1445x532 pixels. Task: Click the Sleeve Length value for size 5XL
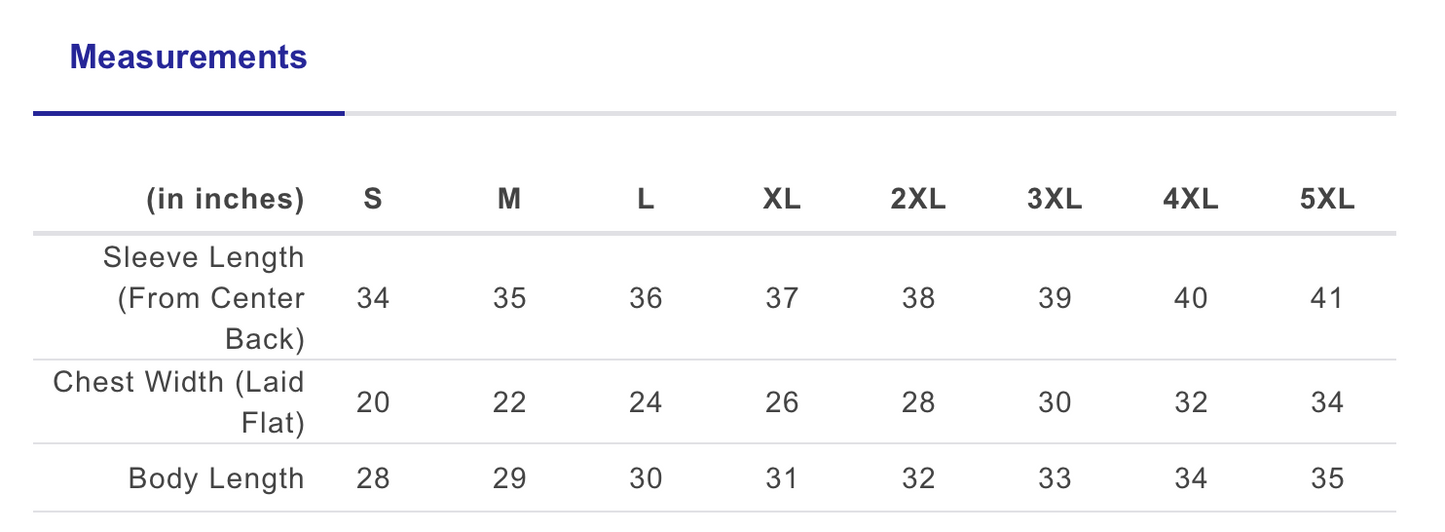pyautogui.click(x=1327, y=298)
